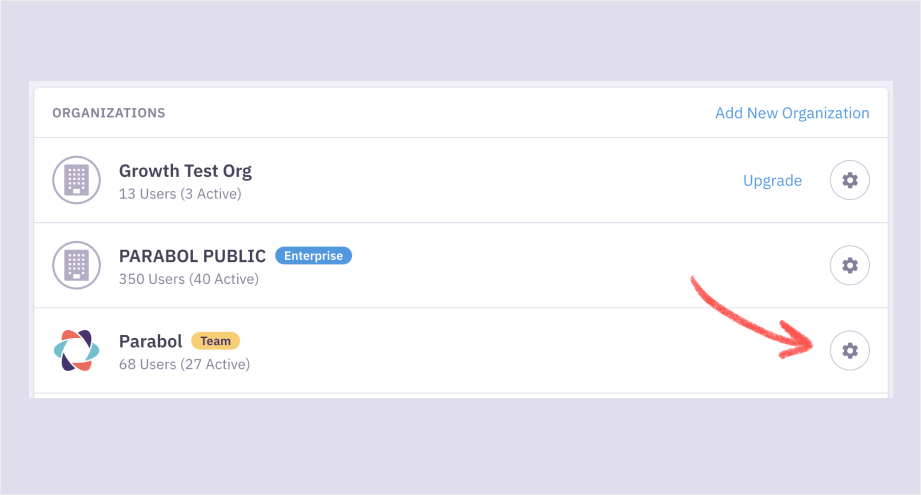The height and width of the screenshot is (495, 921).
Task: Click the empty row below Parabol
Action: pos(460,396)
